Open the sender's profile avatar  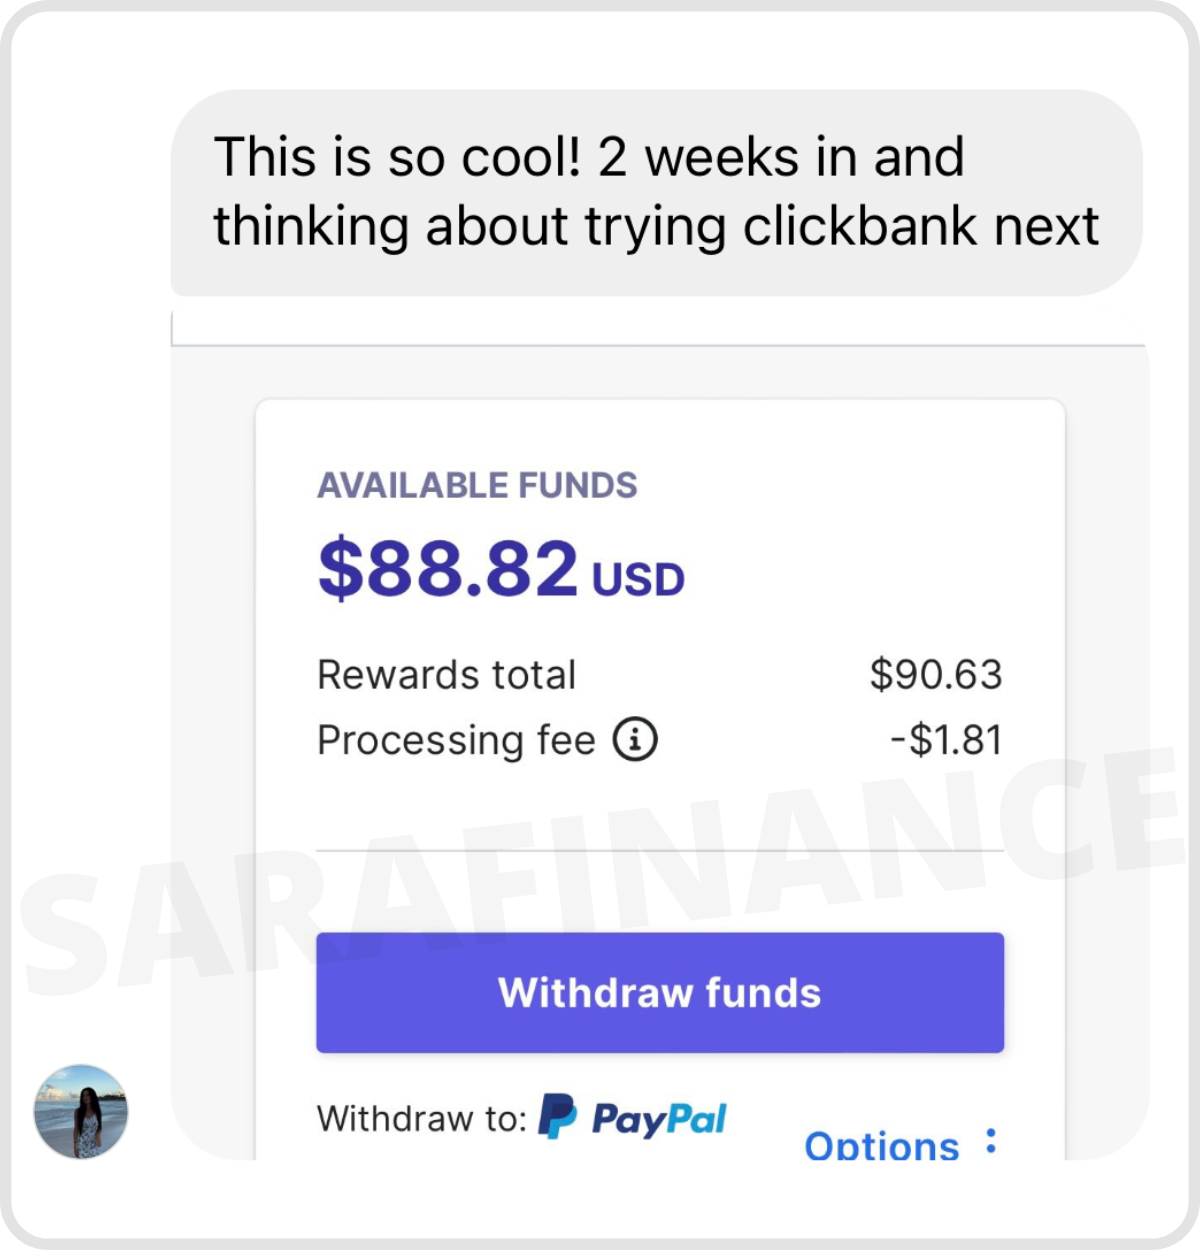(81, 1111)
